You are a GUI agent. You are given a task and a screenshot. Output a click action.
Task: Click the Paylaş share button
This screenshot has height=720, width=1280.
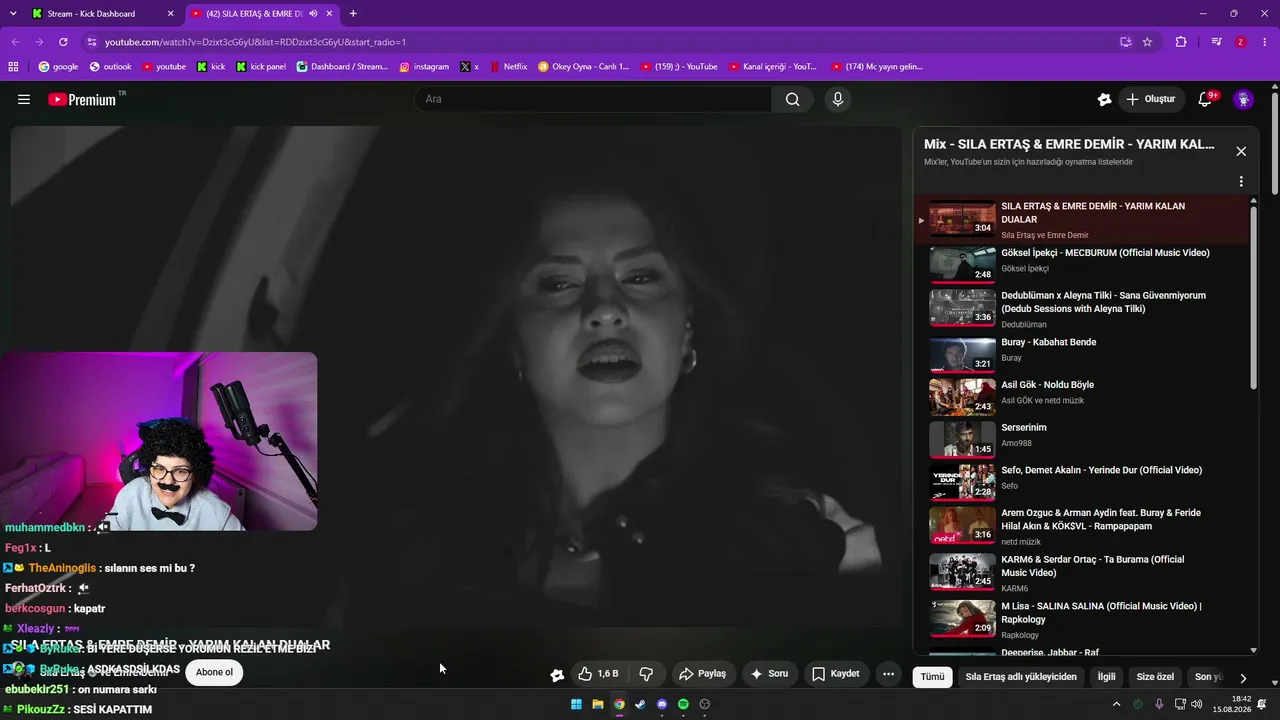(x=703, y=674)
